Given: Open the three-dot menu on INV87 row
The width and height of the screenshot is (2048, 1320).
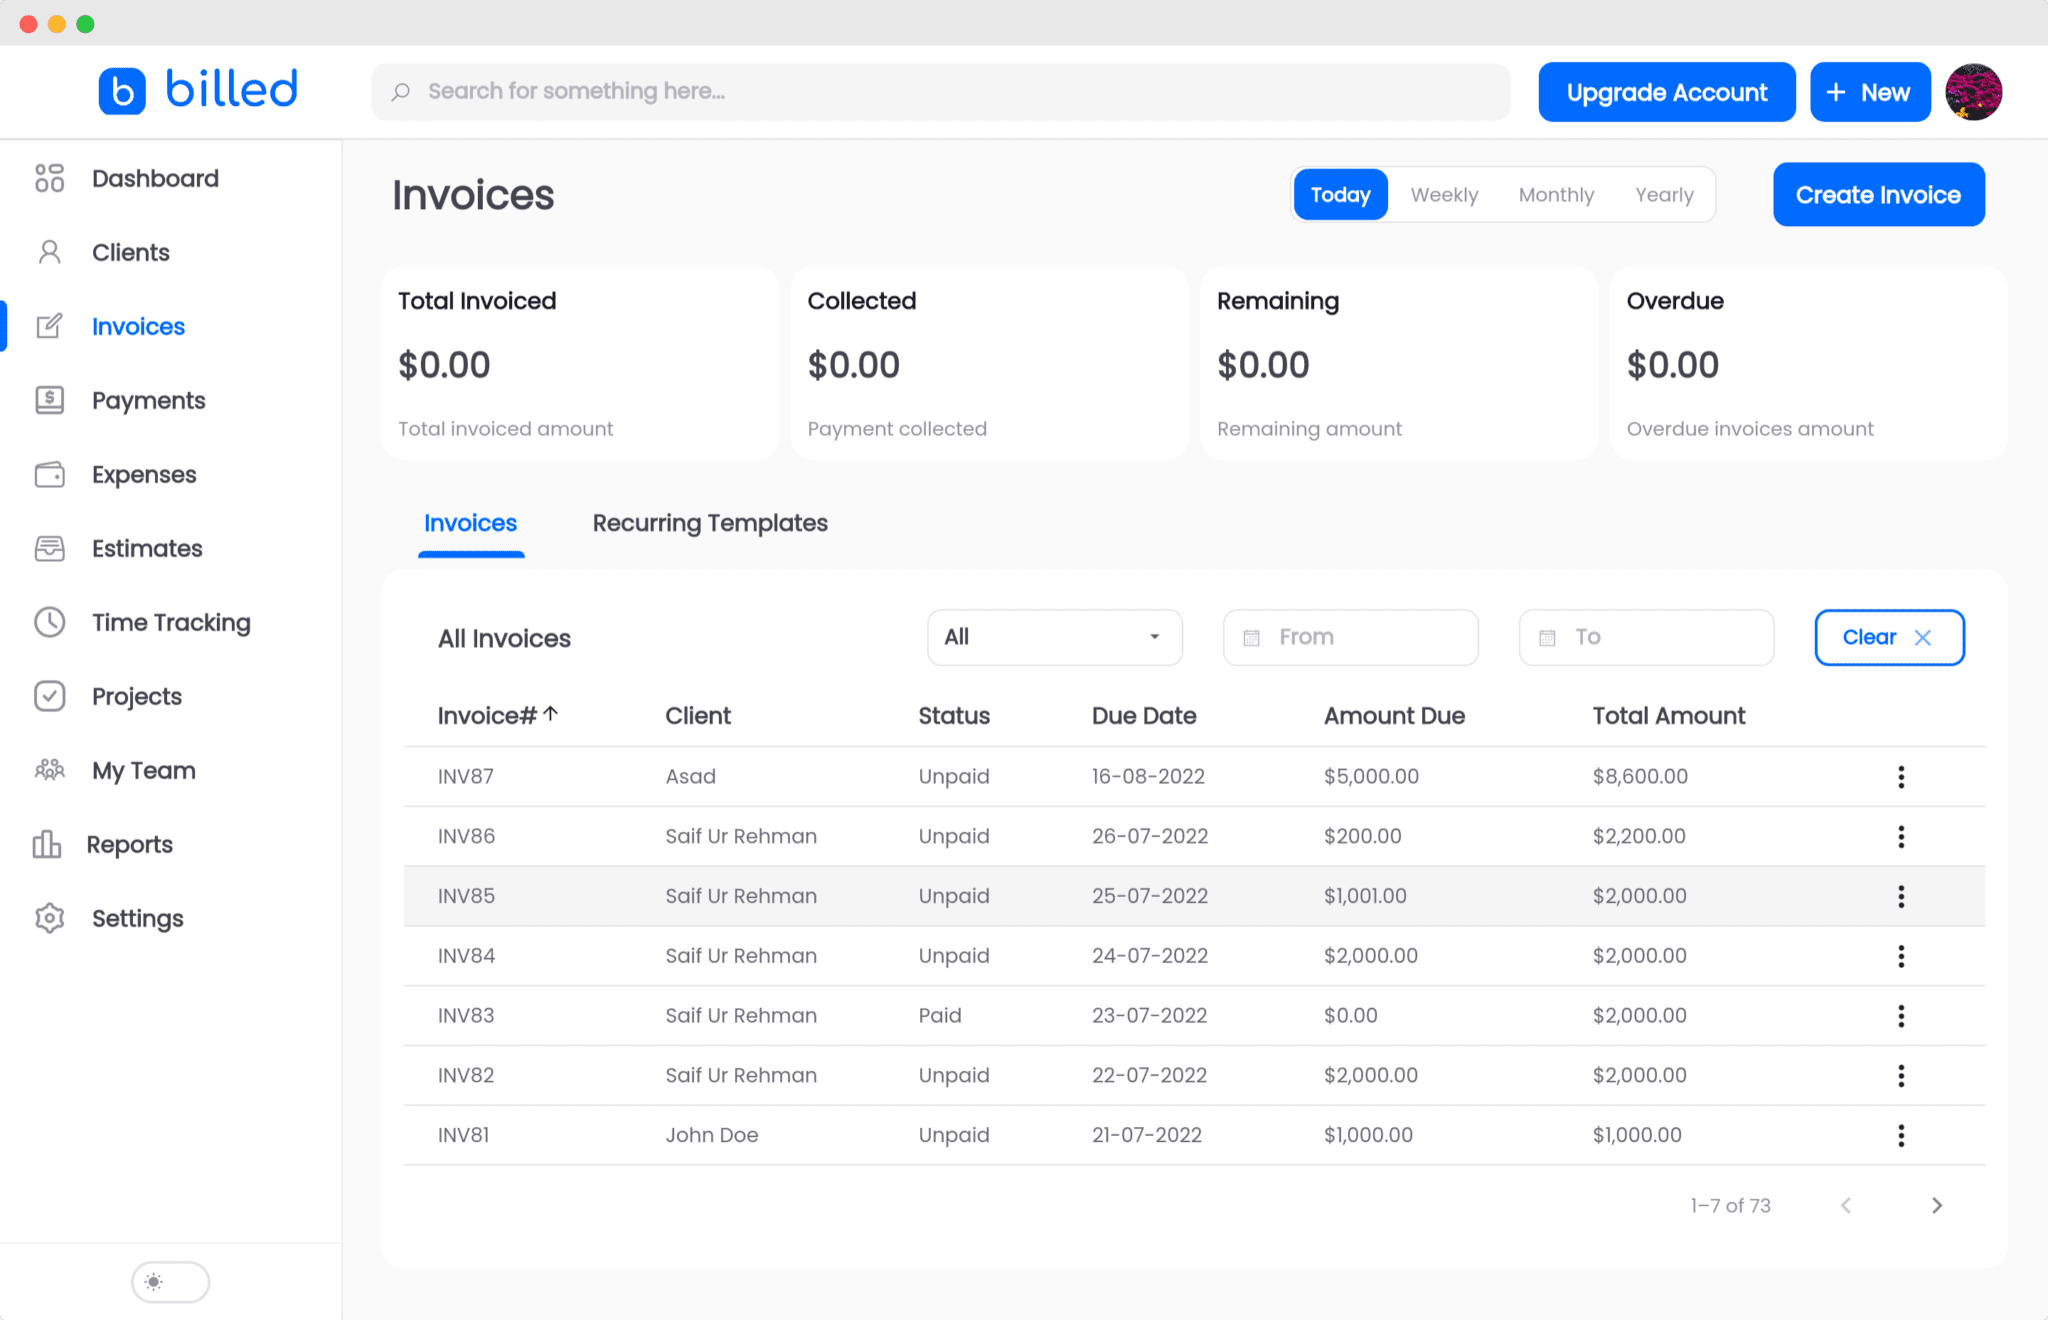Looking at the screenshot, I should pyautogui.click(x=1901, y=776).
